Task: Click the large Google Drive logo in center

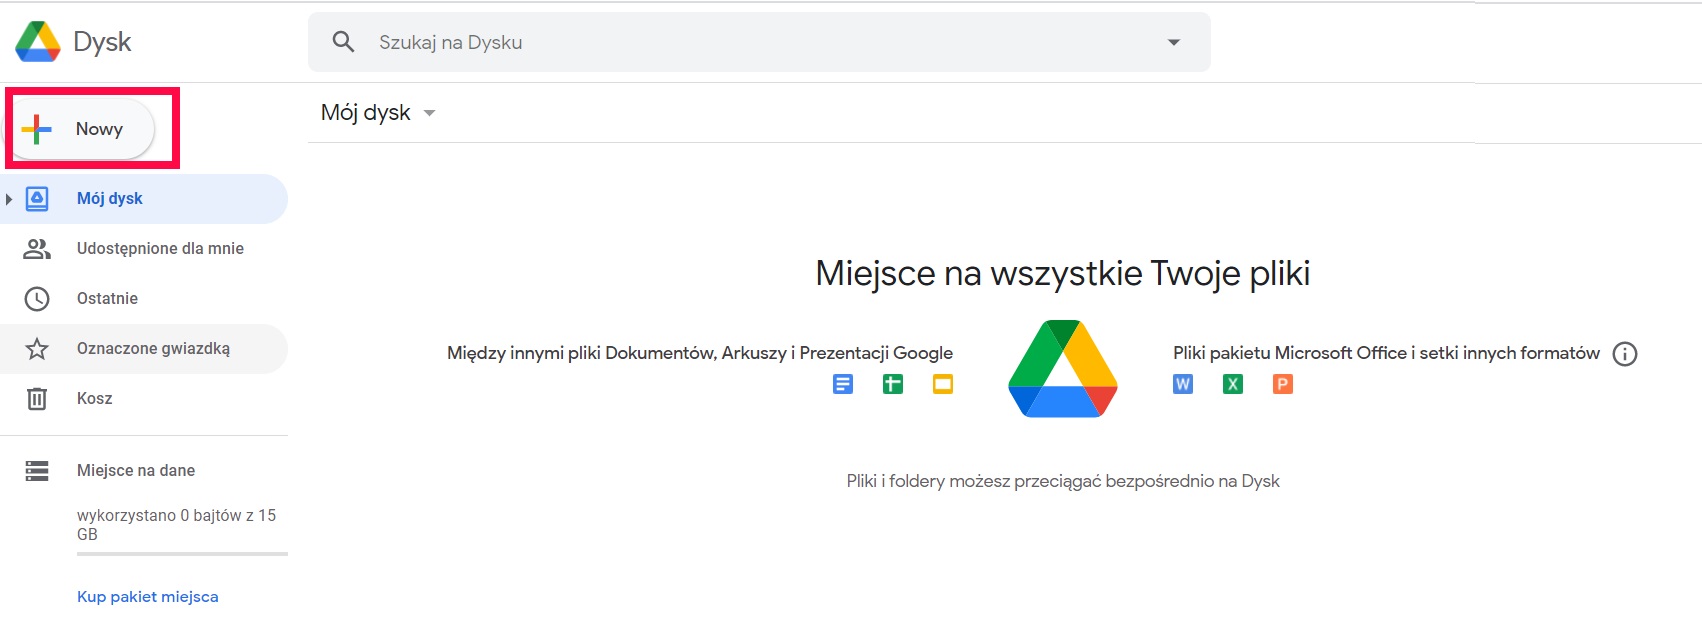Action: point(1063,369)
